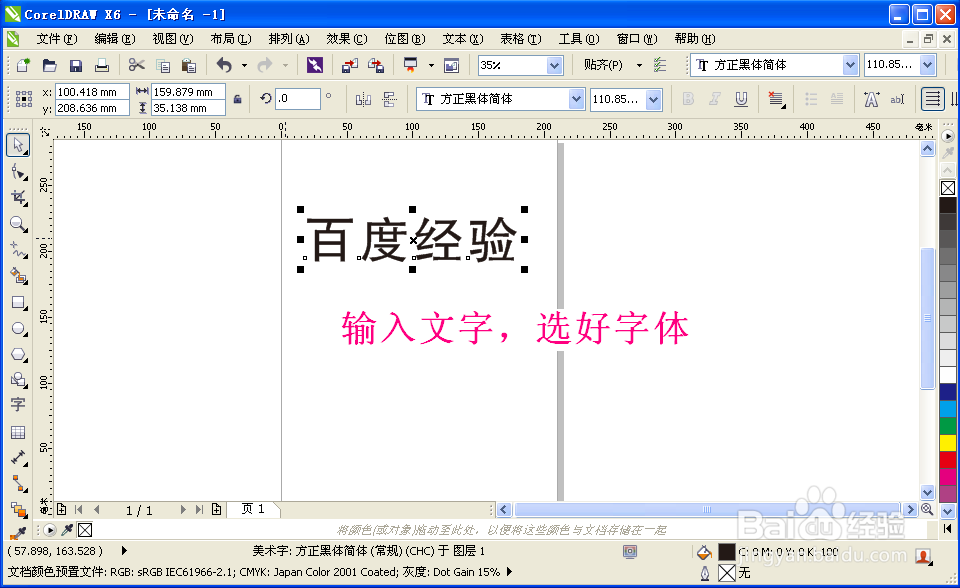Select the Basic shapes tool
This screenshot has height=588, width=960.
18,380
